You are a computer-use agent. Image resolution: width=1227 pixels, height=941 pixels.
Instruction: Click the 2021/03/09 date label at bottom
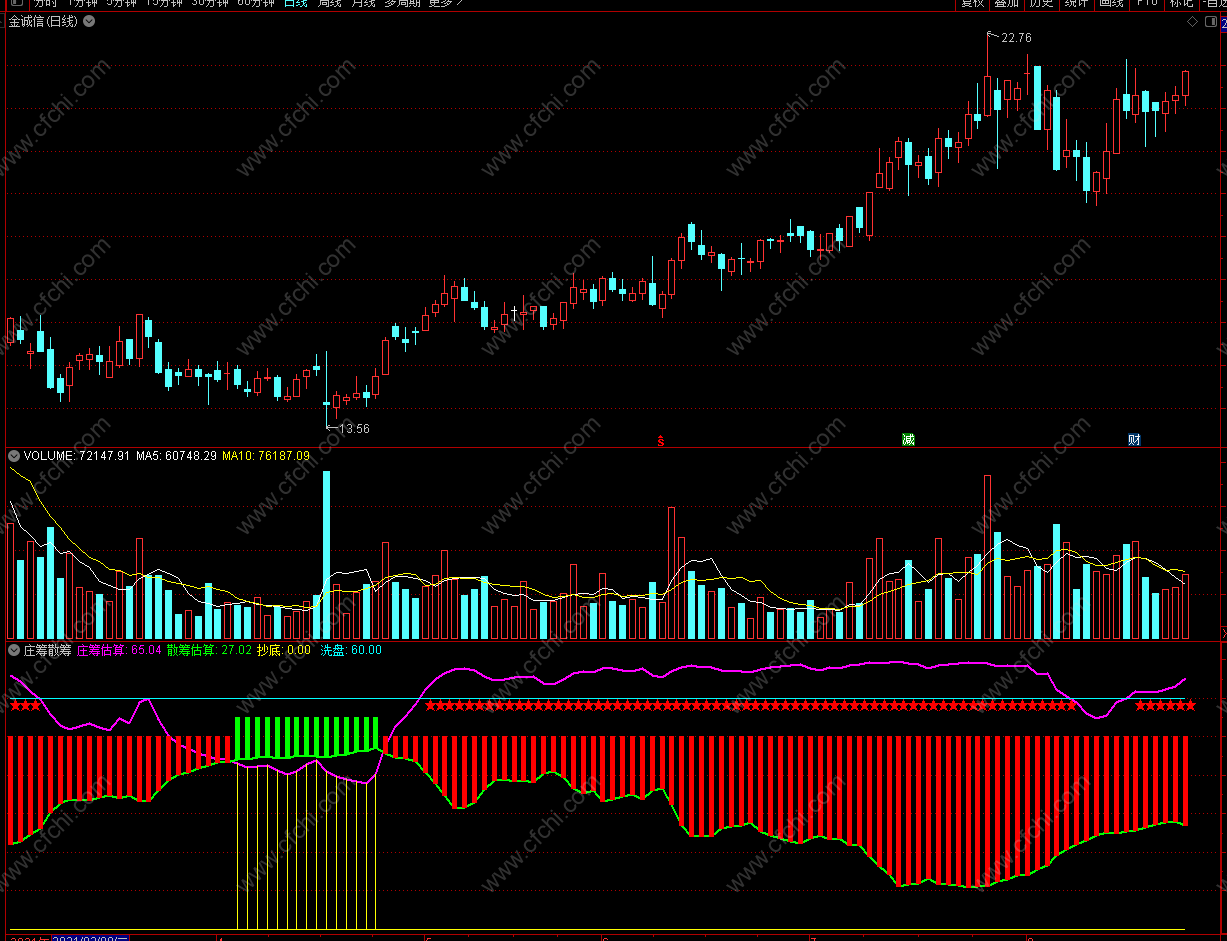[91, 938]
